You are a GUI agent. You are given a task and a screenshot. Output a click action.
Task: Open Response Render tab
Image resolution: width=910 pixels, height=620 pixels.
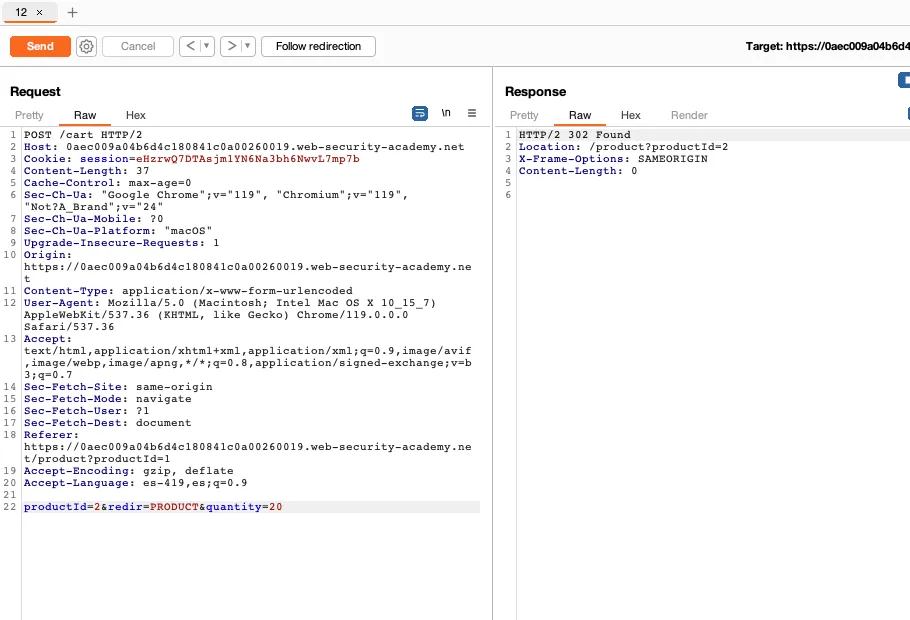click(689, 115)
